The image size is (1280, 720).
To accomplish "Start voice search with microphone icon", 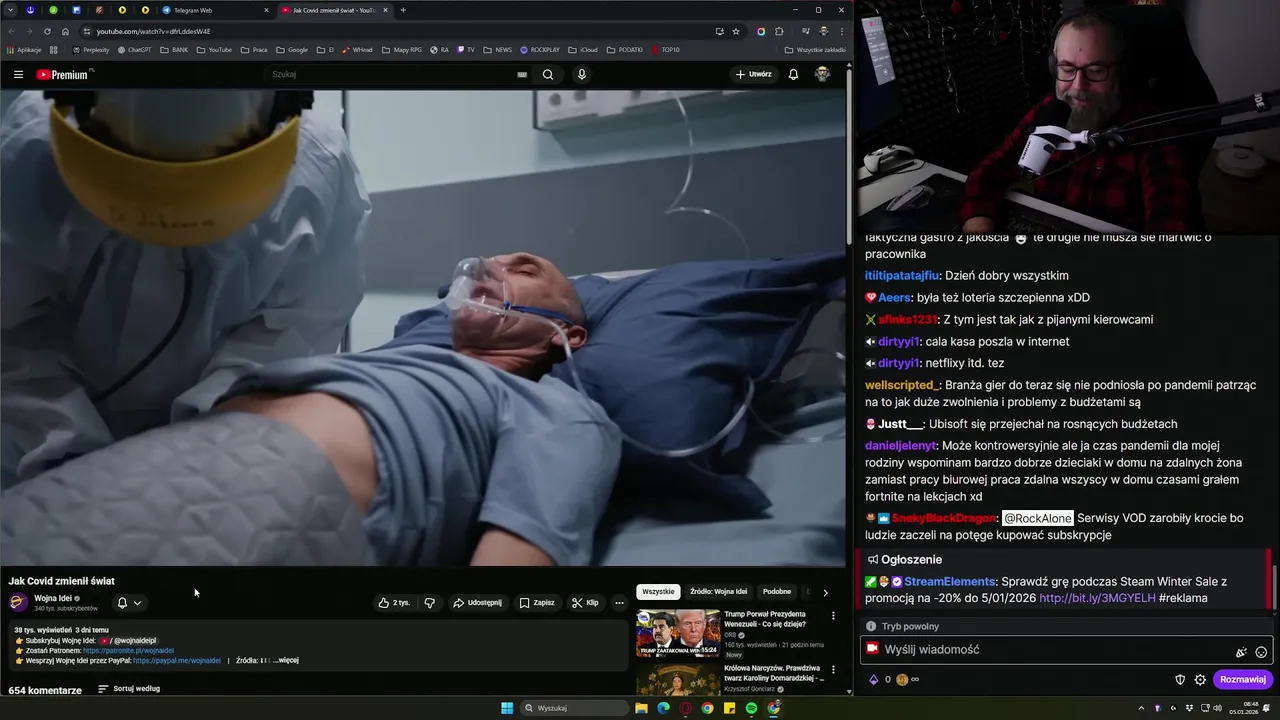I will click(581, 74).
